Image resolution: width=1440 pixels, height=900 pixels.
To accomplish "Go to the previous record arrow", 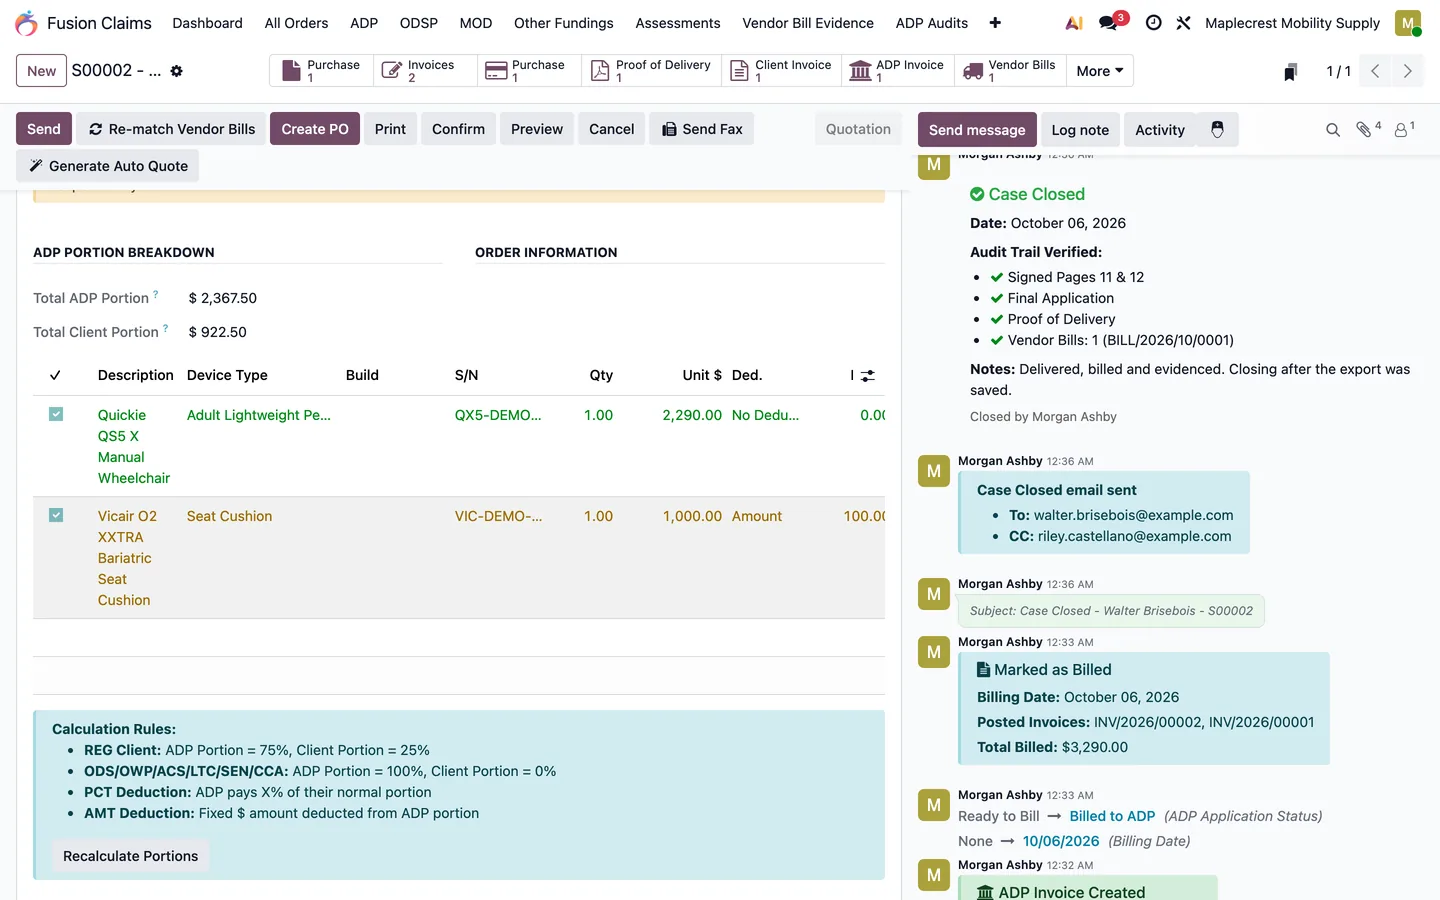I will (x=1375, y=71).
